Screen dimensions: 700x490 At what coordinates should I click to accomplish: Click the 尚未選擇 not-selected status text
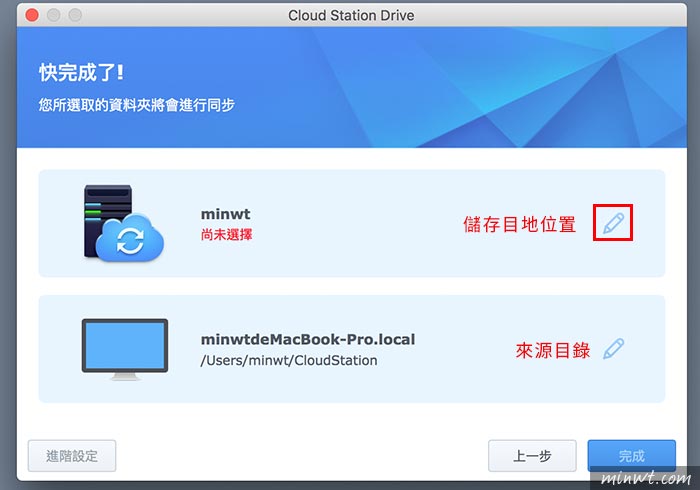(x=226, y=235)
